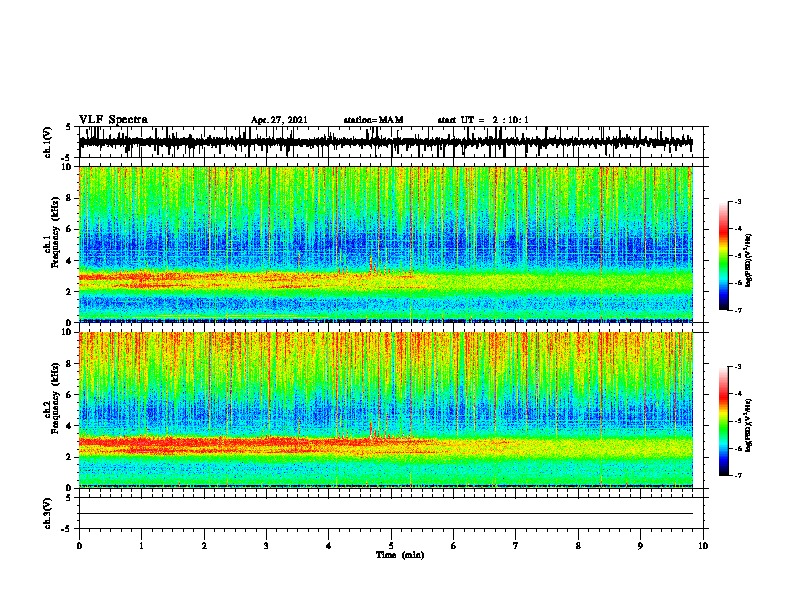
Task: Click the "-7" tick on ch.2 color bar
Action: click(x=738, y=475)
